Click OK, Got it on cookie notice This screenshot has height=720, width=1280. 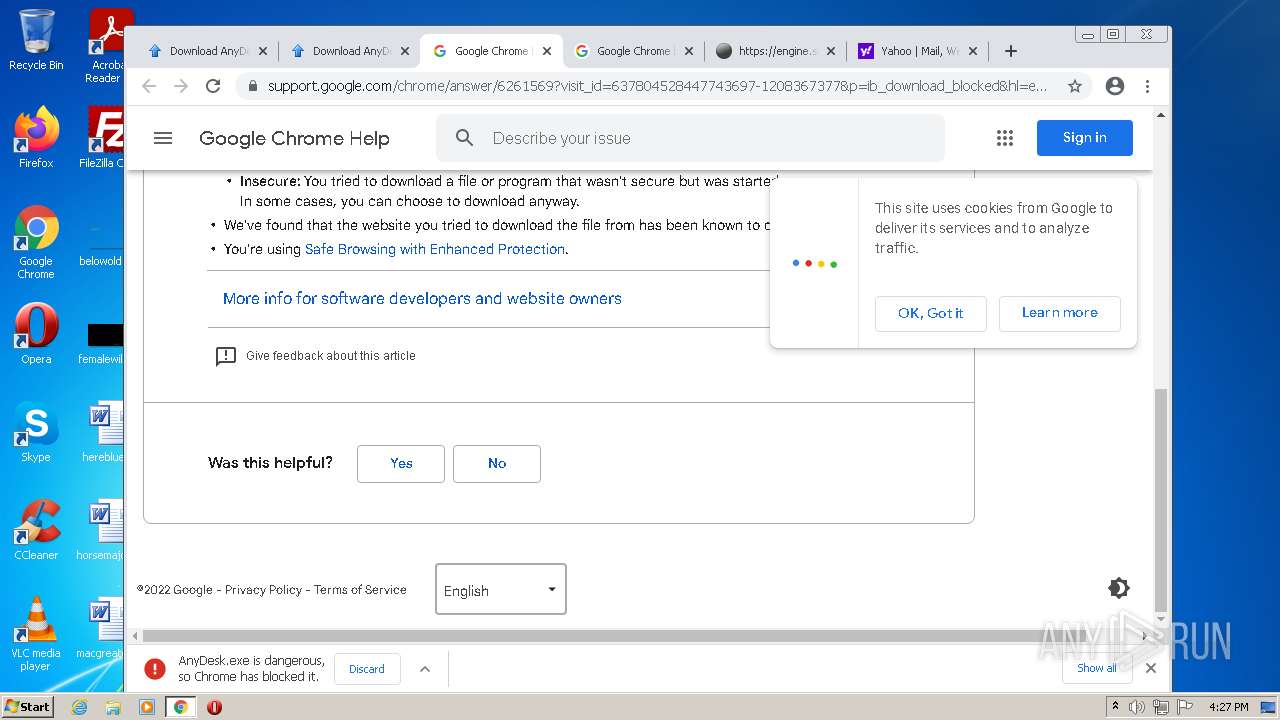(x=931, y=313)
